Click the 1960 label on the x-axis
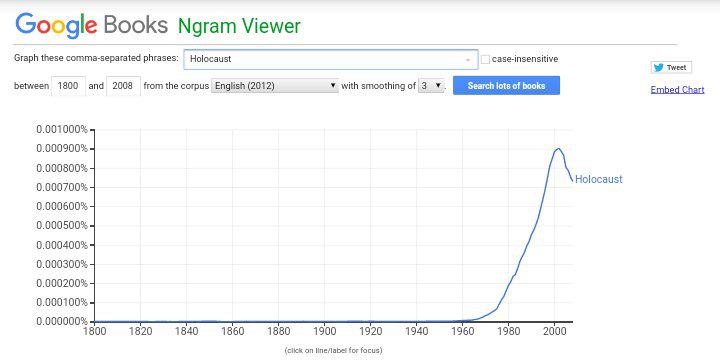The image size is (720, 360). click(462, 331)
